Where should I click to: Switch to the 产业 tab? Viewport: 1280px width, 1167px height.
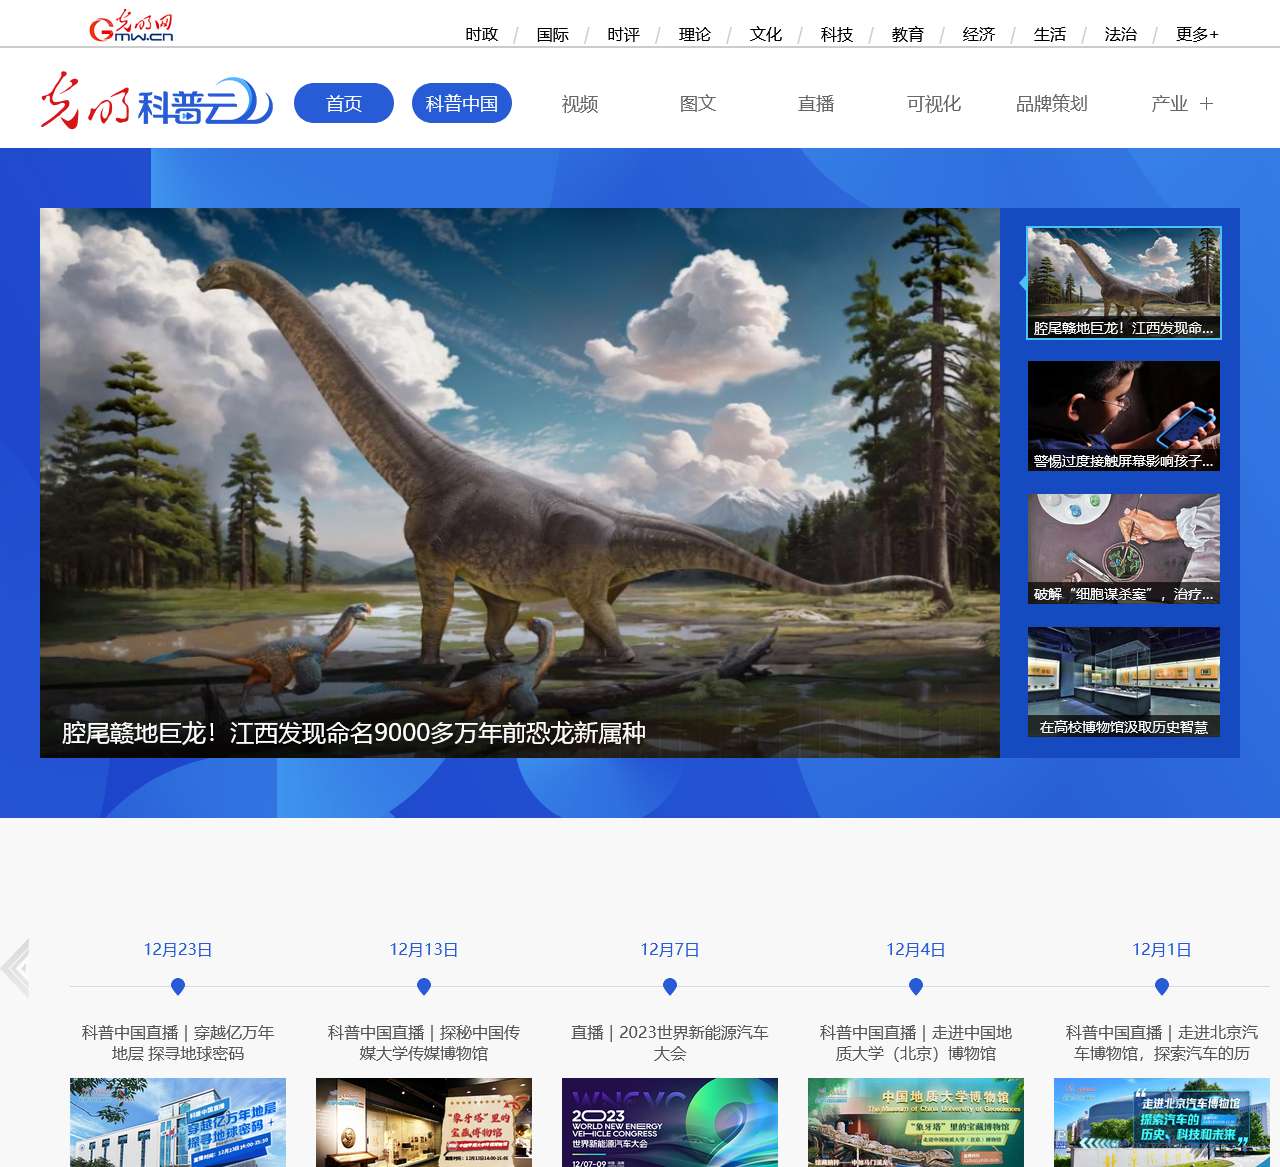pyautogui.click(x=1169, y=103)
